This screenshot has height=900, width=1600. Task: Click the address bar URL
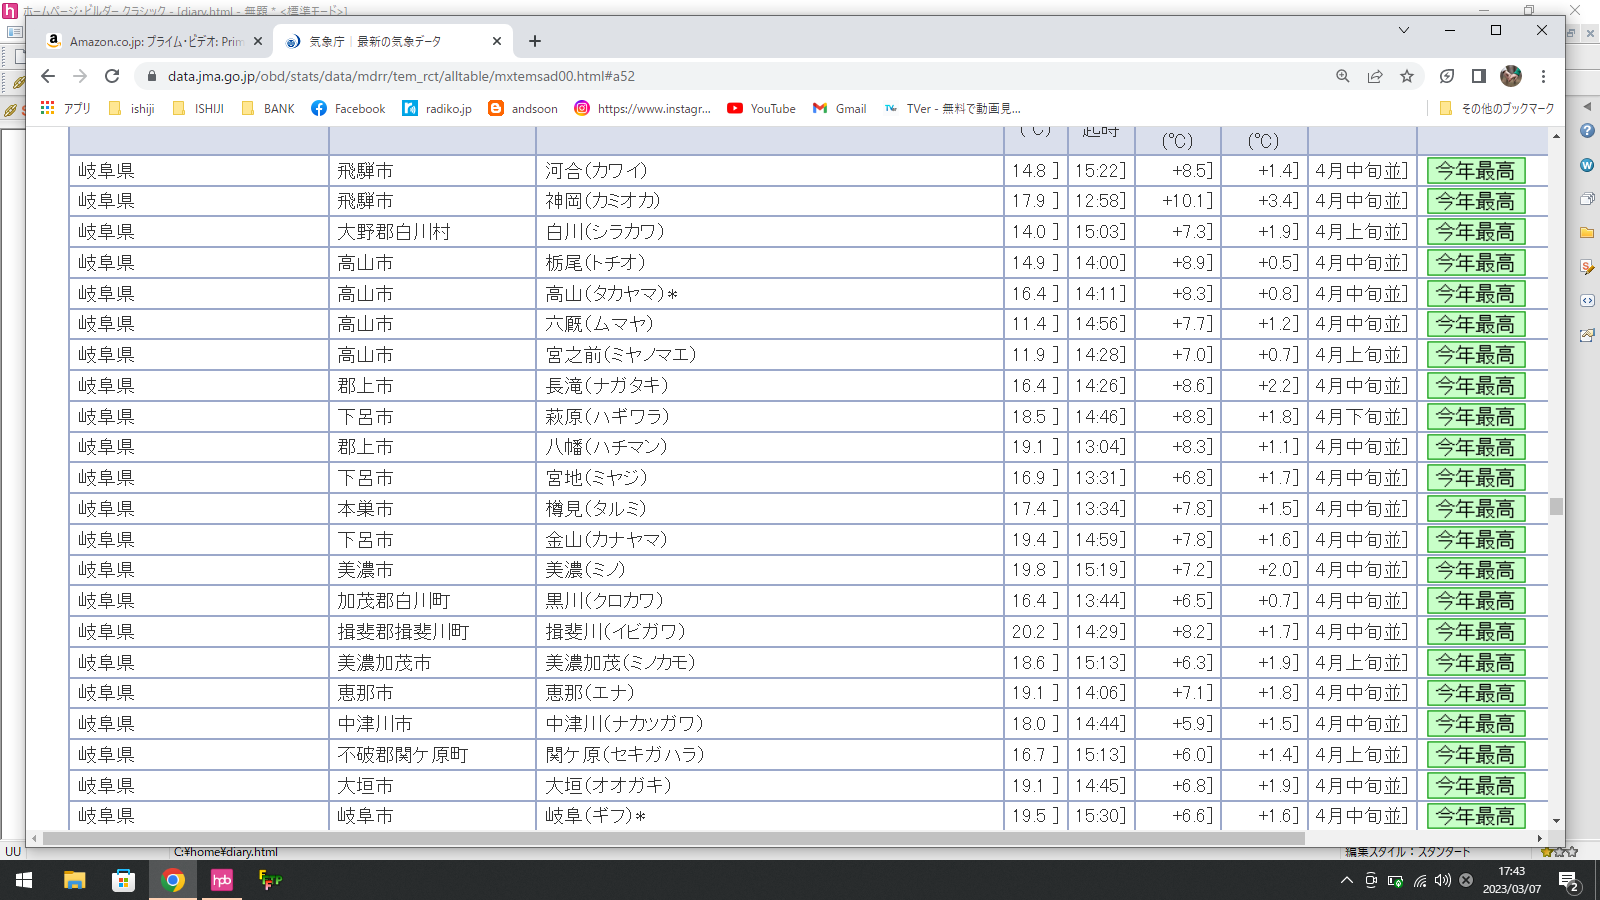coord(400,76)
